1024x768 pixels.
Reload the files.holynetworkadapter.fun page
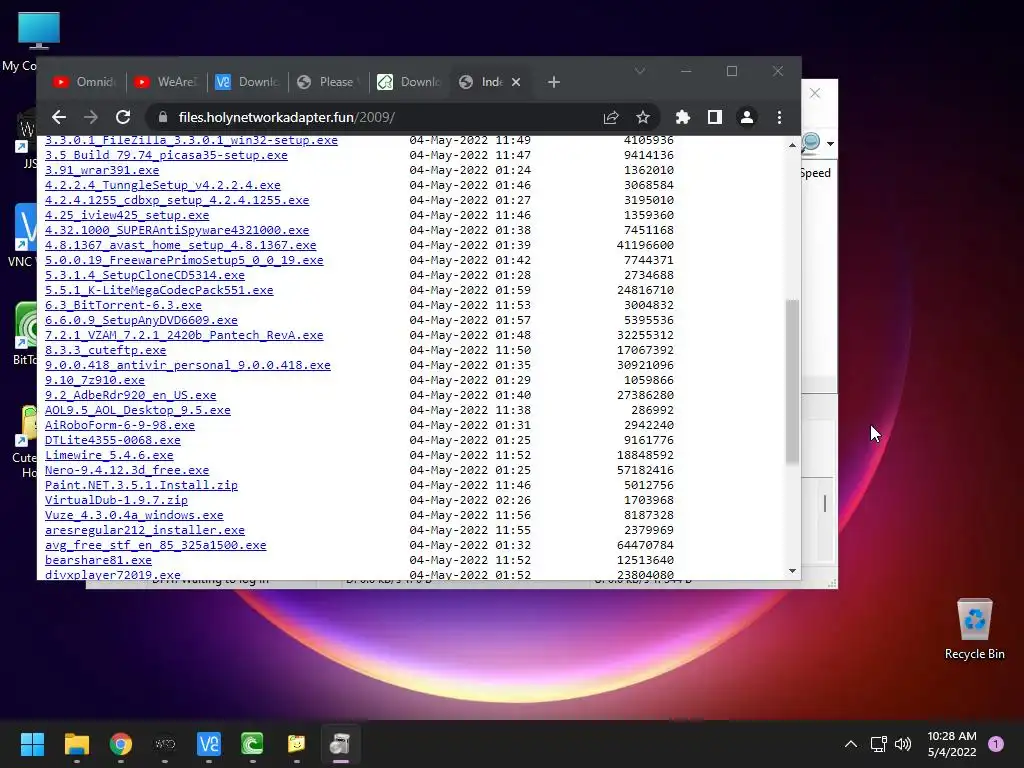(x=123, y=118)
